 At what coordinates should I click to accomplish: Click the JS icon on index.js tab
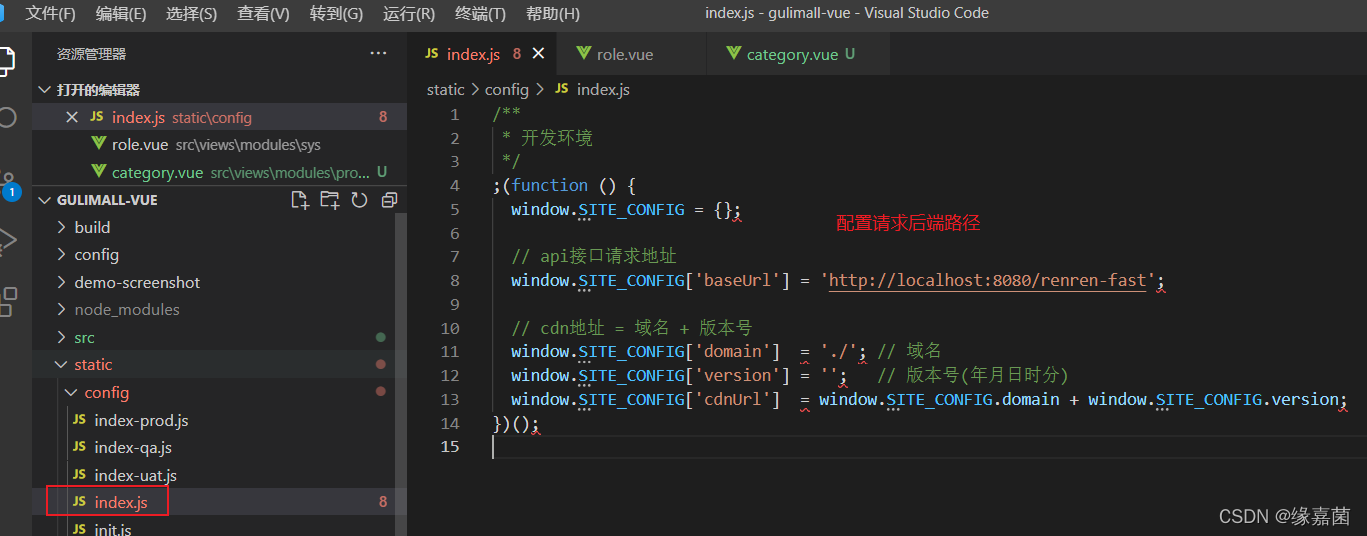click(432, 54)
